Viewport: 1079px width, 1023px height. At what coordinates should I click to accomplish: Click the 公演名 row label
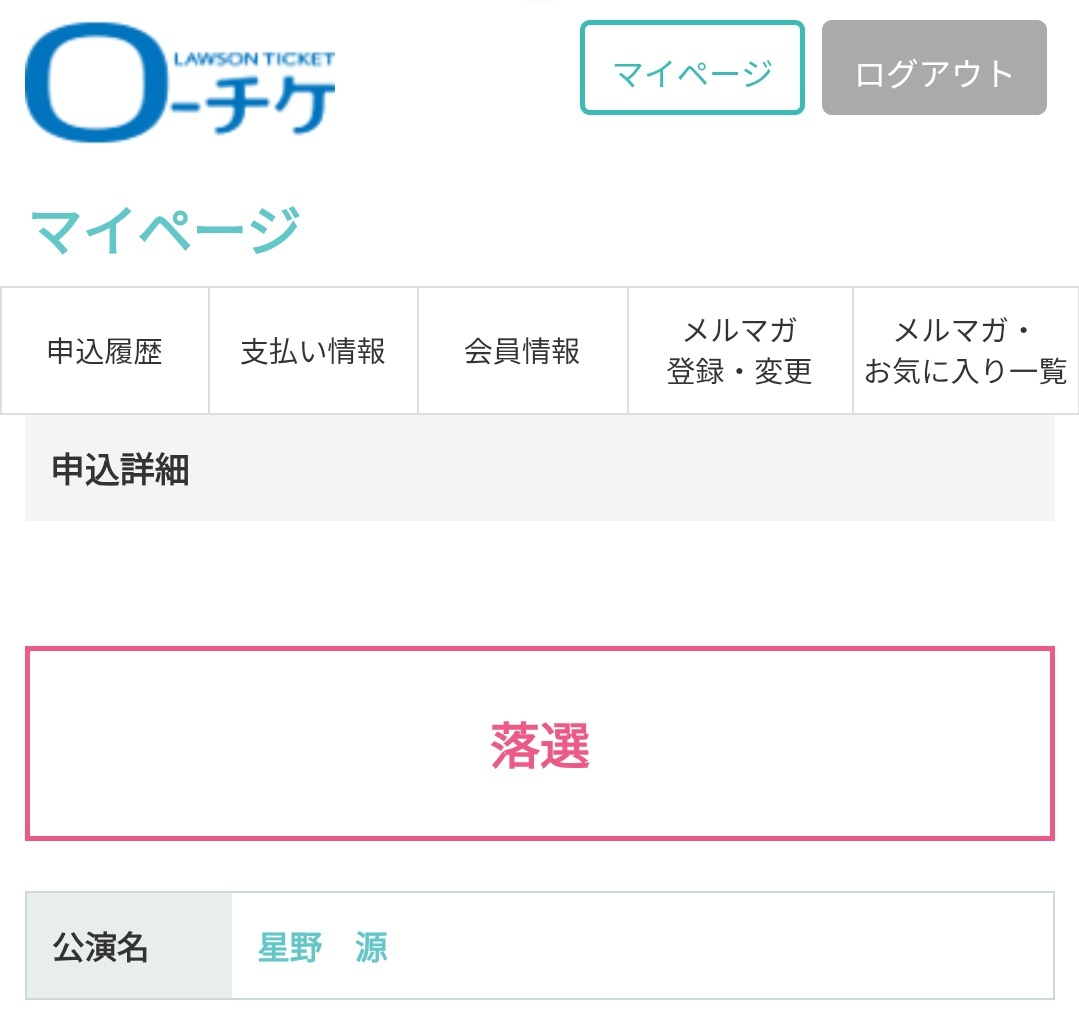coord(129,946)
